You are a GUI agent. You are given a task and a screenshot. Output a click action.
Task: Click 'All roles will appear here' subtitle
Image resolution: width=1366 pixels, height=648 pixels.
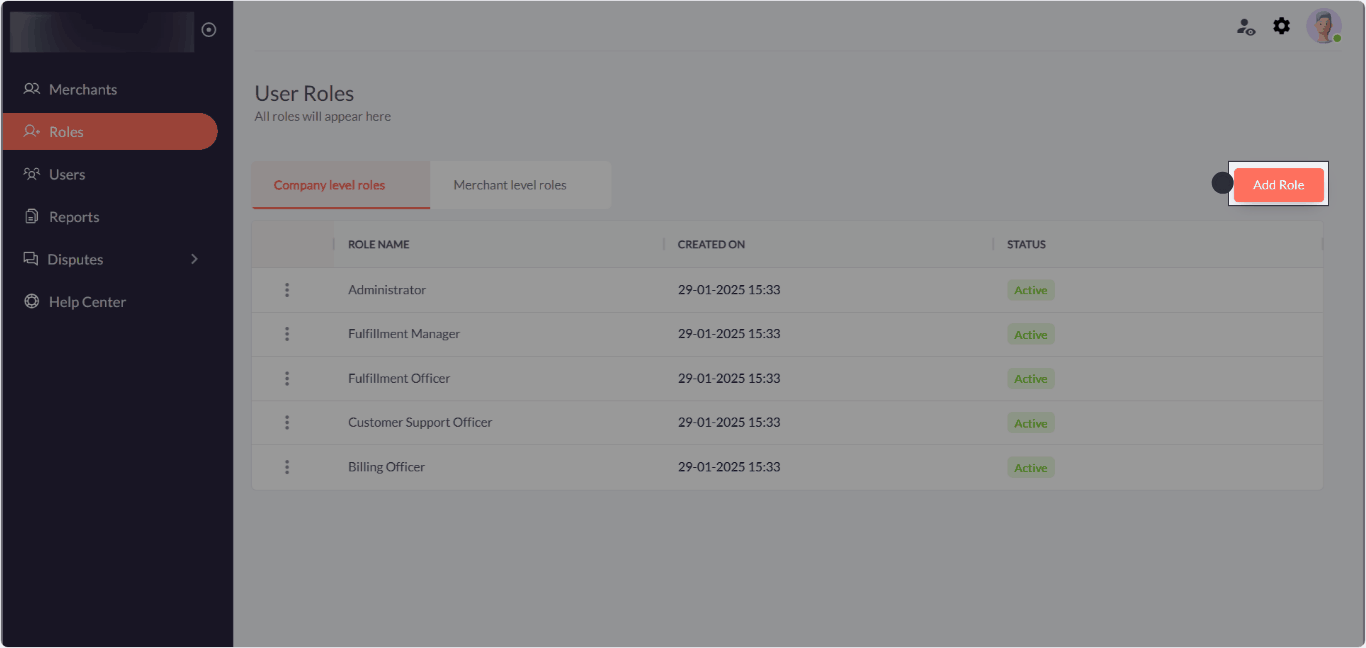tap(322, 116)
